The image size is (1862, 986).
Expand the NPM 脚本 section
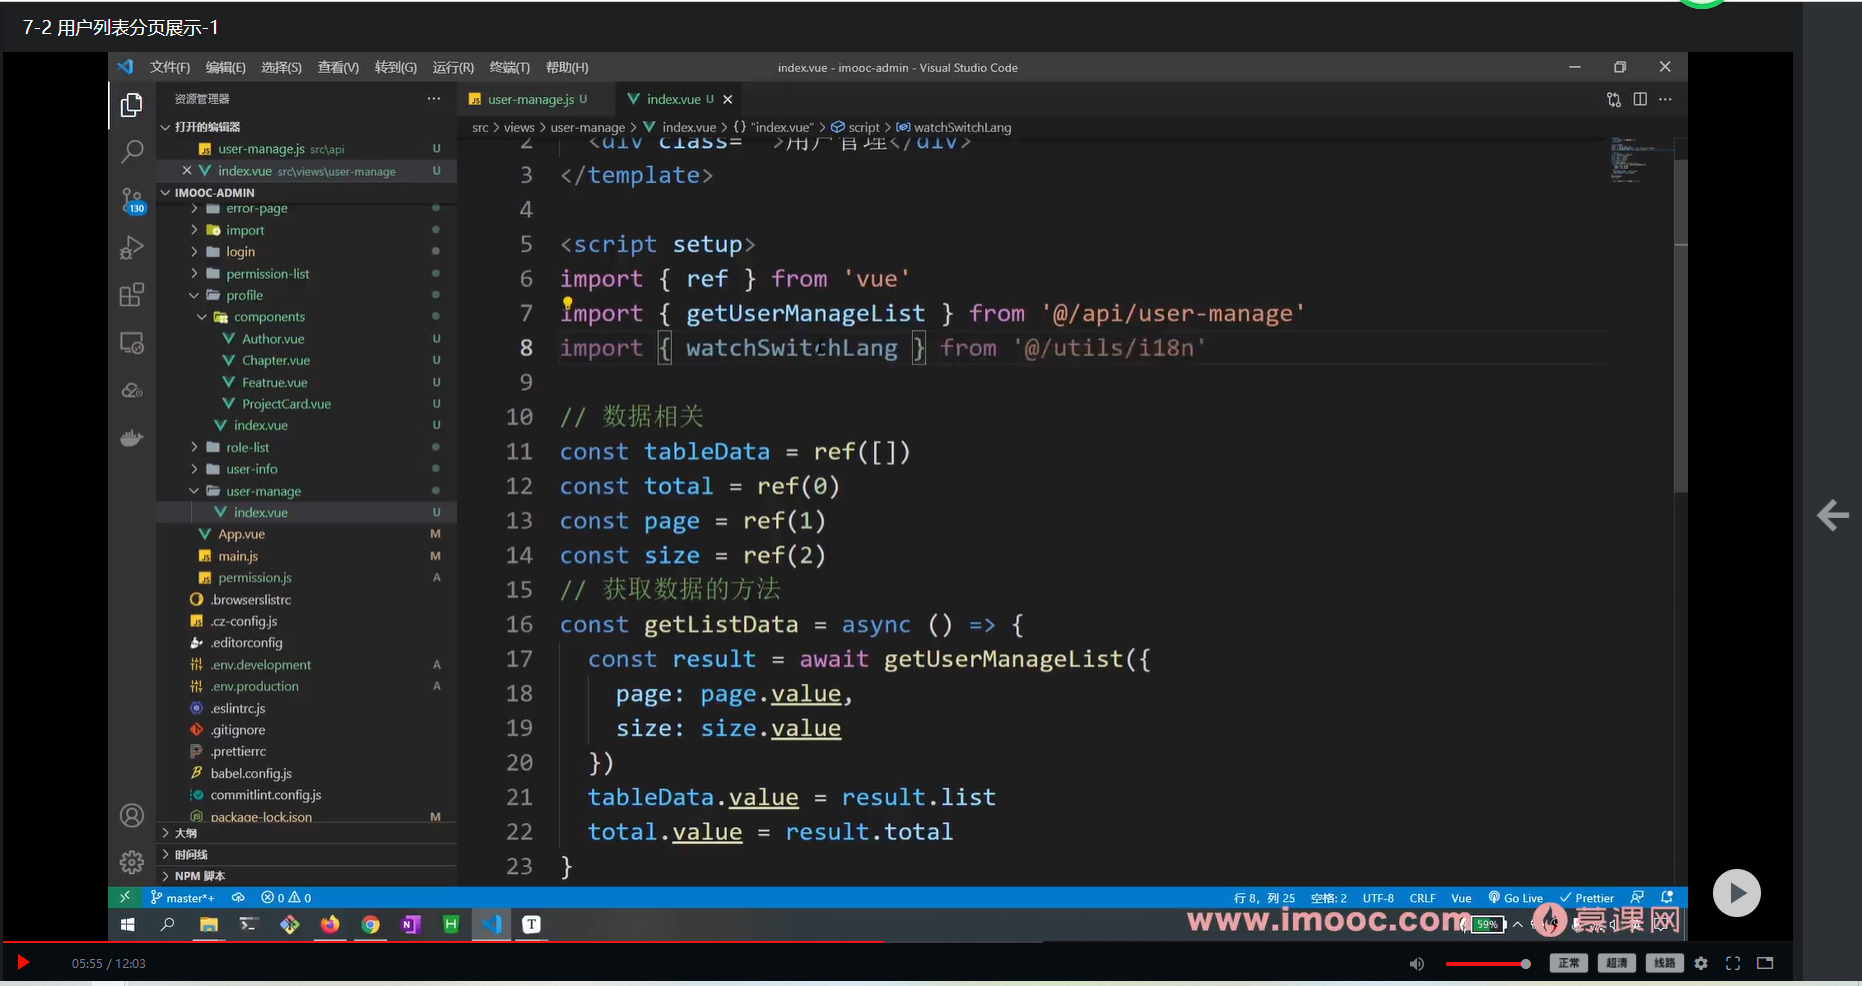[x=199, y=876]
